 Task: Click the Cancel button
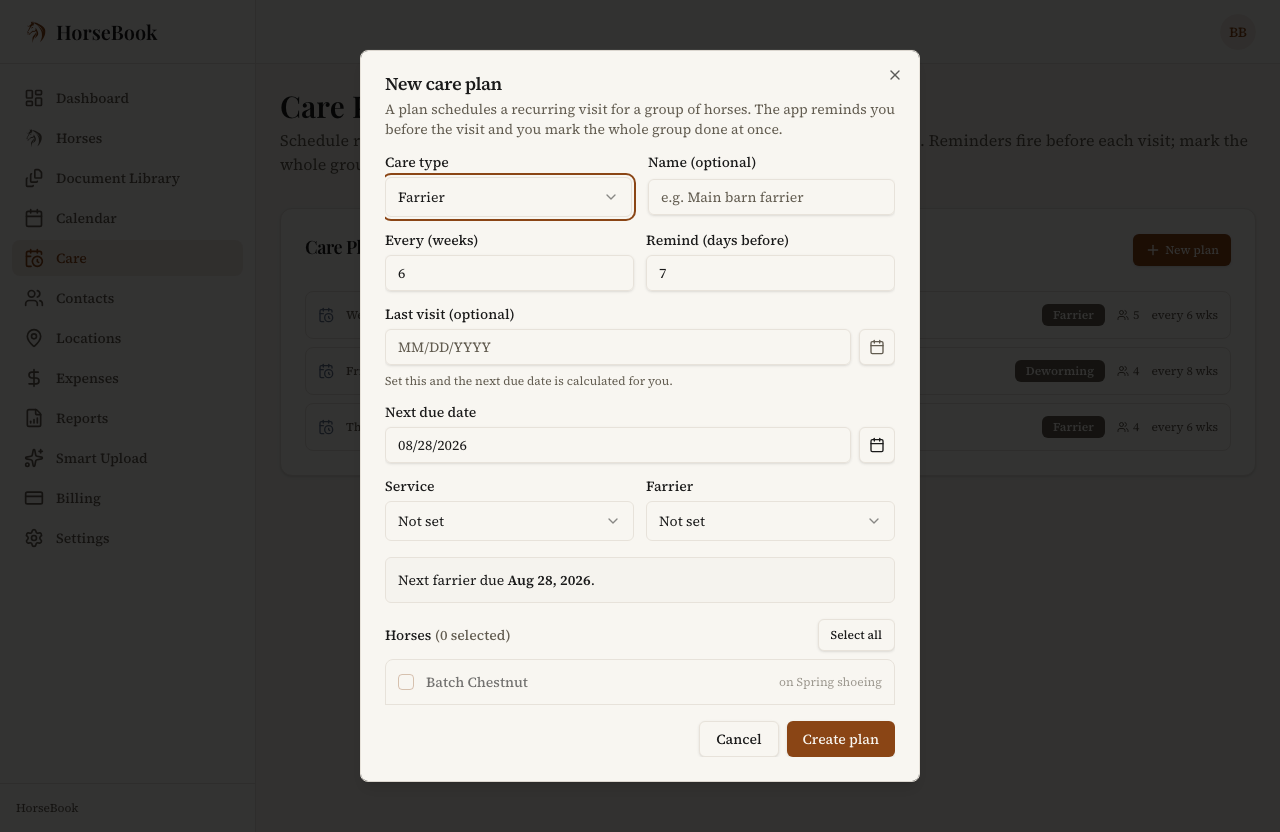click(739, 739)
